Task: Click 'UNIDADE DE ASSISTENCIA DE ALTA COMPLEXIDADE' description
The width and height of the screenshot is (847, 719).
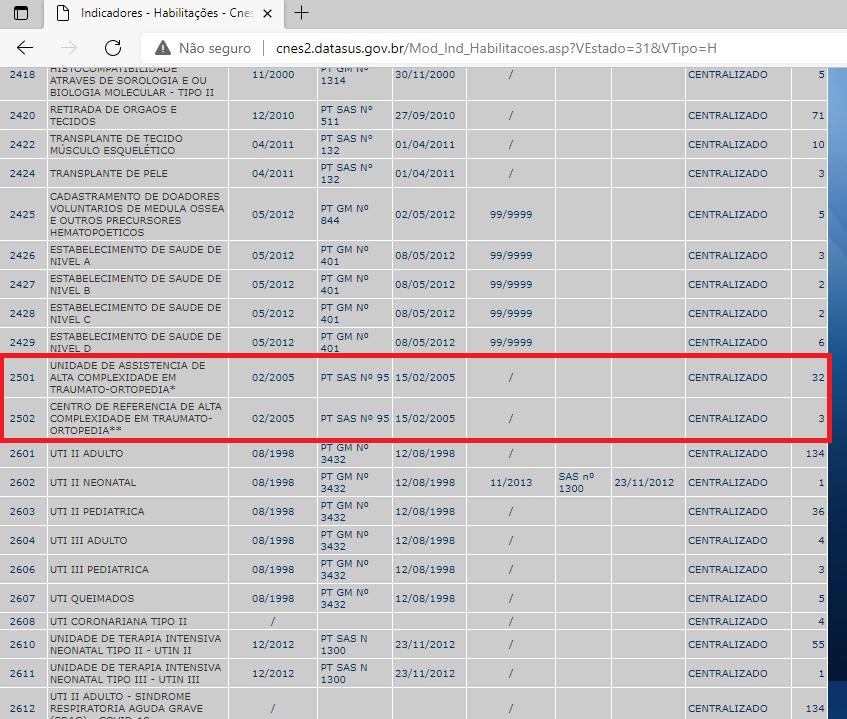Action: (x=127, y=378)
